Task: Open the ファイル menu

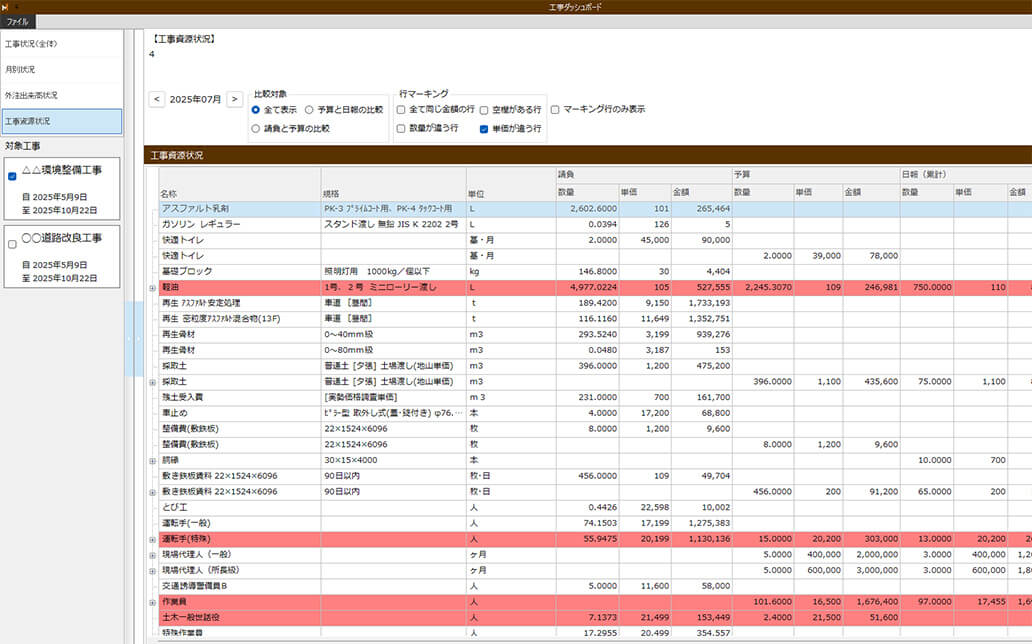Action: [19, 20]
